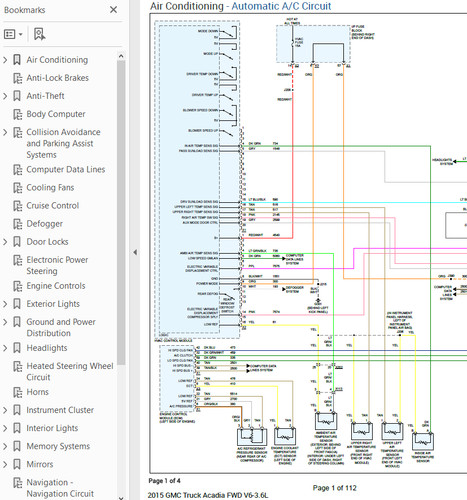Expand Collision Avoidance and Parking Assist bookmark
467x500 pixels.
point(5,132)
